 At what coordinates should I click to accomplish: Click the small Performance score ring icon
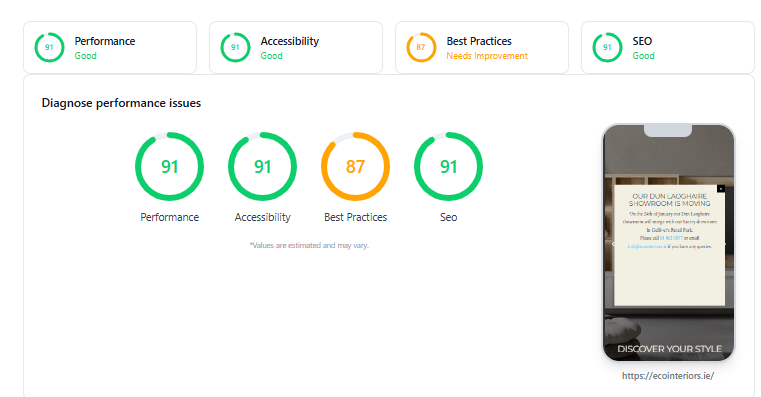pyautogui.click(x=49, y=47)
